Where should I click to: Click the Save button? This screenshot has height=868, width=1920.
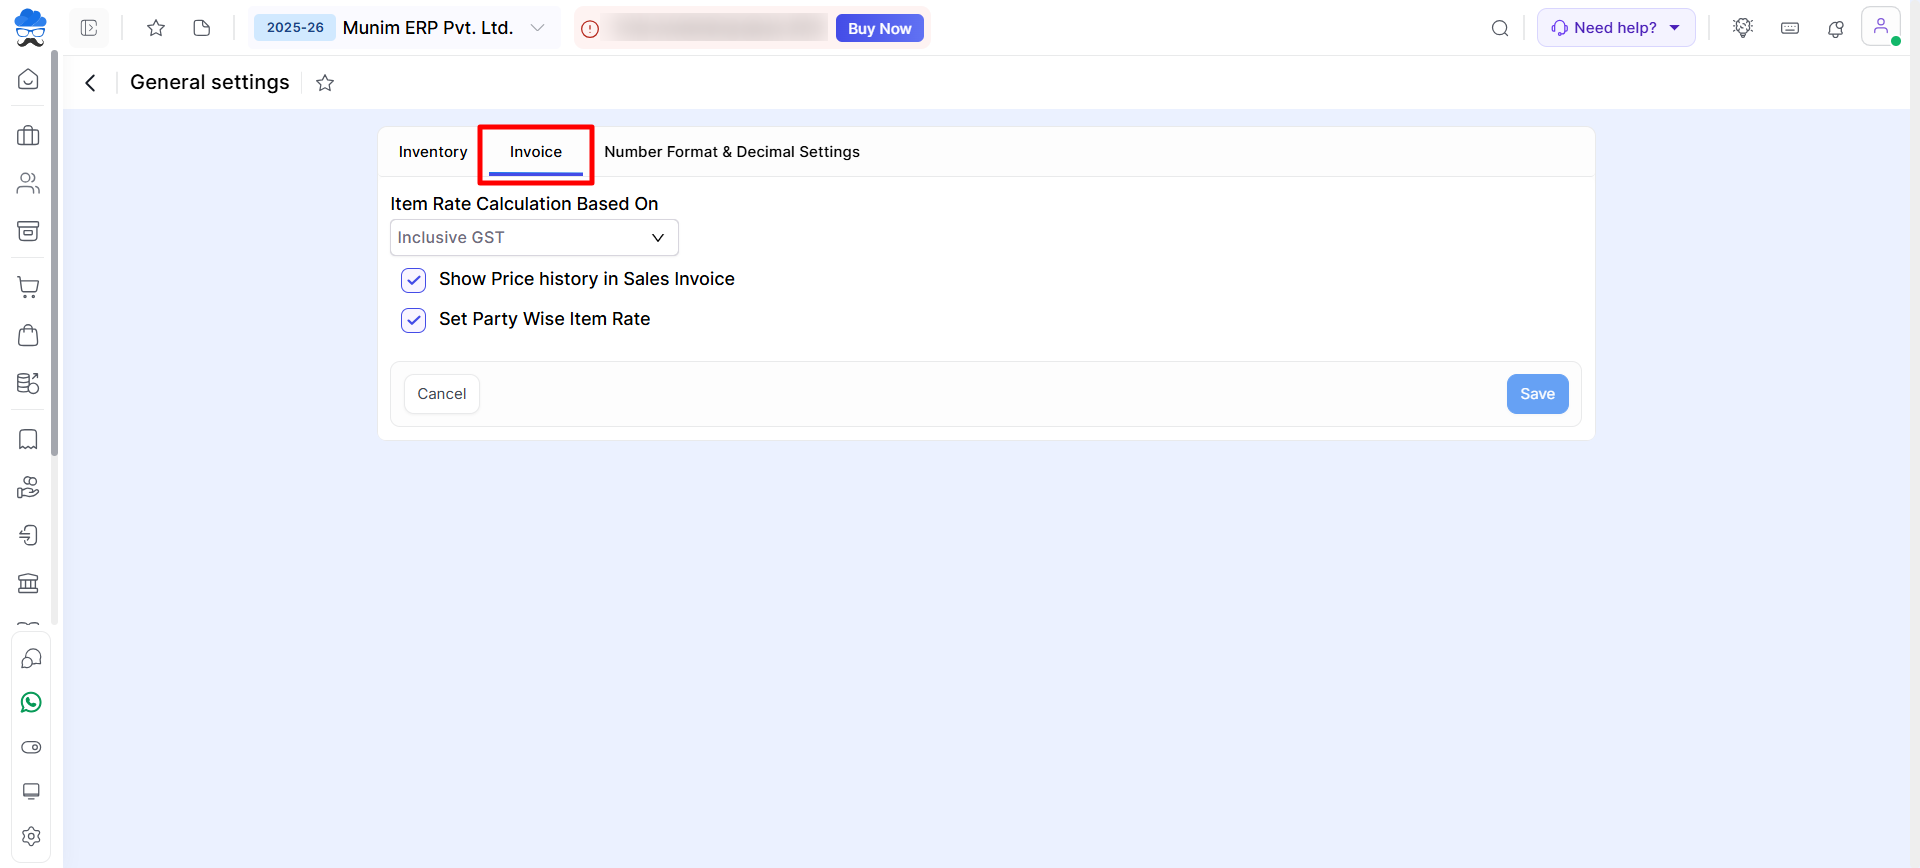1536,394
